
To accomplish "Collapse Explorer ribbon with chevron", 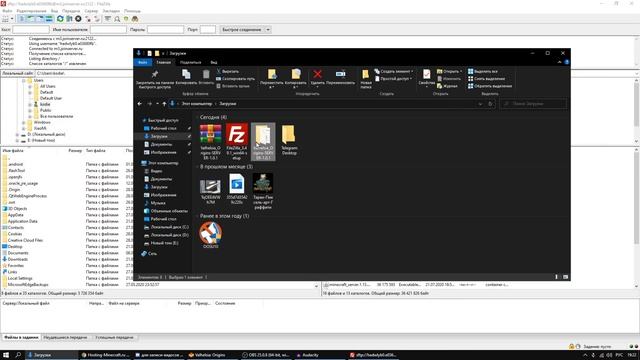I will [559, 62].
